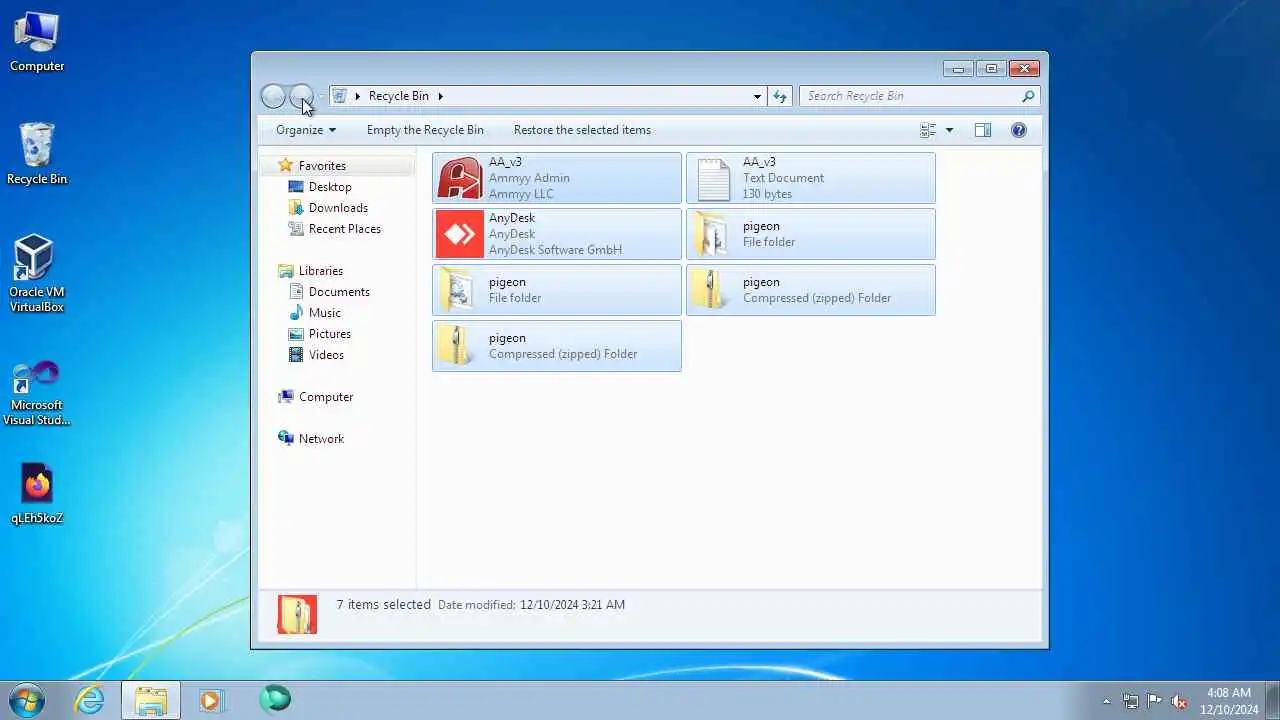The height and width of the screenshot is (720, 1280).
Task: Click the Recycle Bin breadcrumb in address bar
Action: click(x=398, y=96)
